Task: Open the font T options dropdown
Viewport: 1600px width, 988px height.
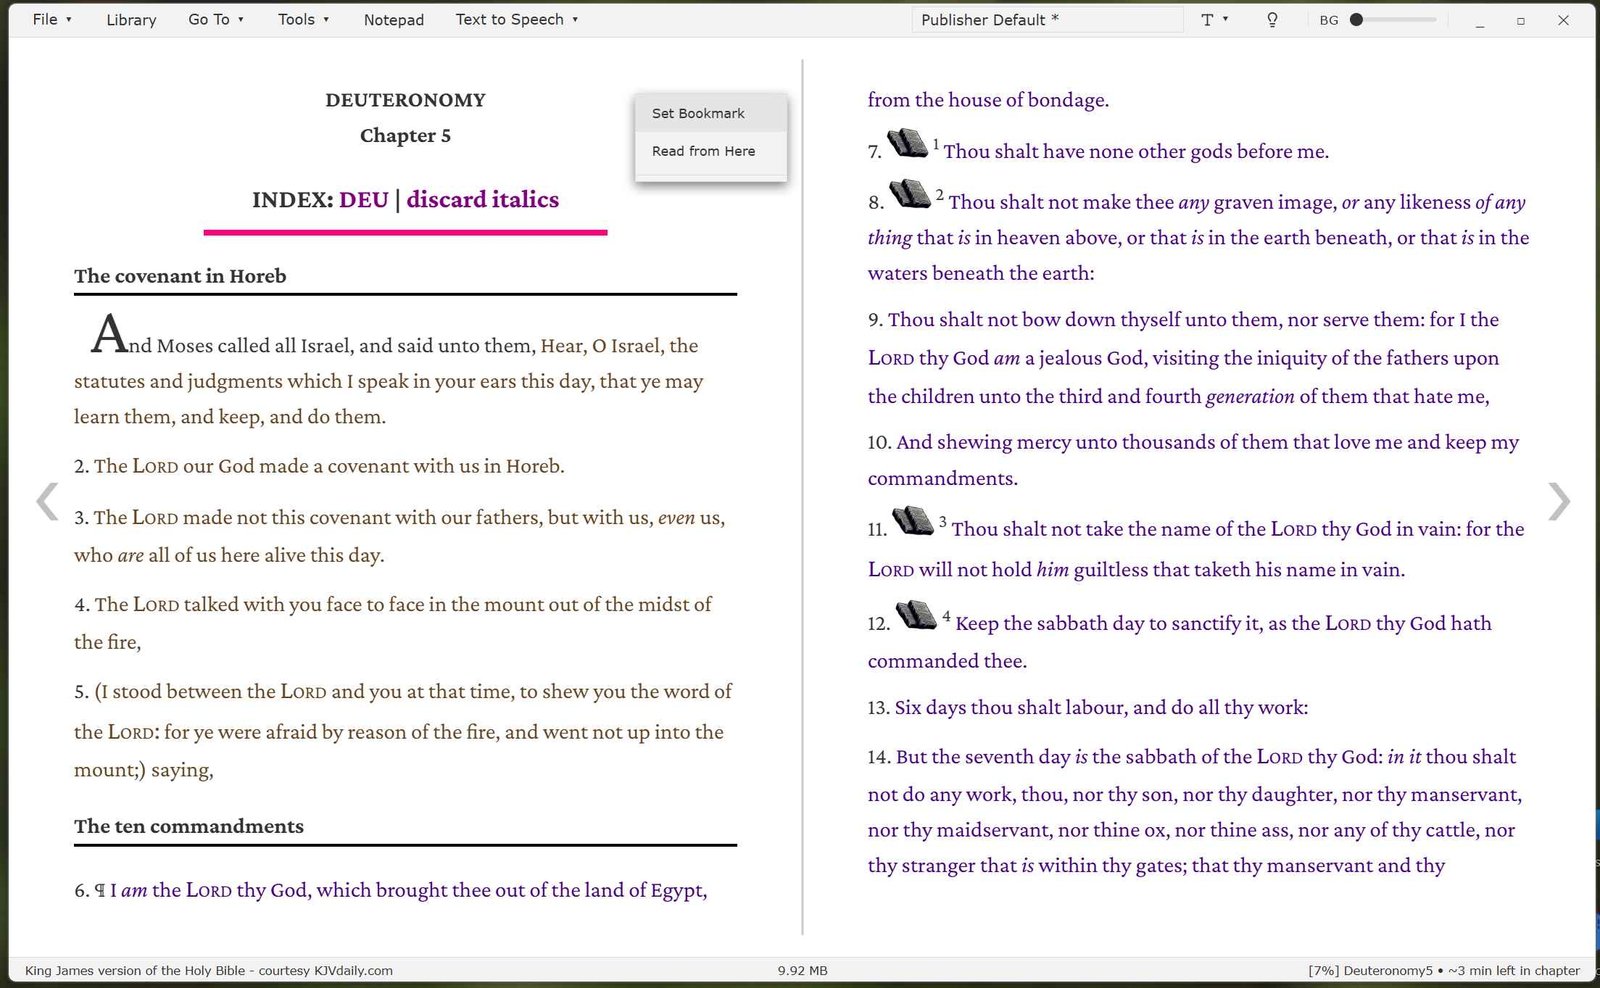Action: [x=1214, y=19]
